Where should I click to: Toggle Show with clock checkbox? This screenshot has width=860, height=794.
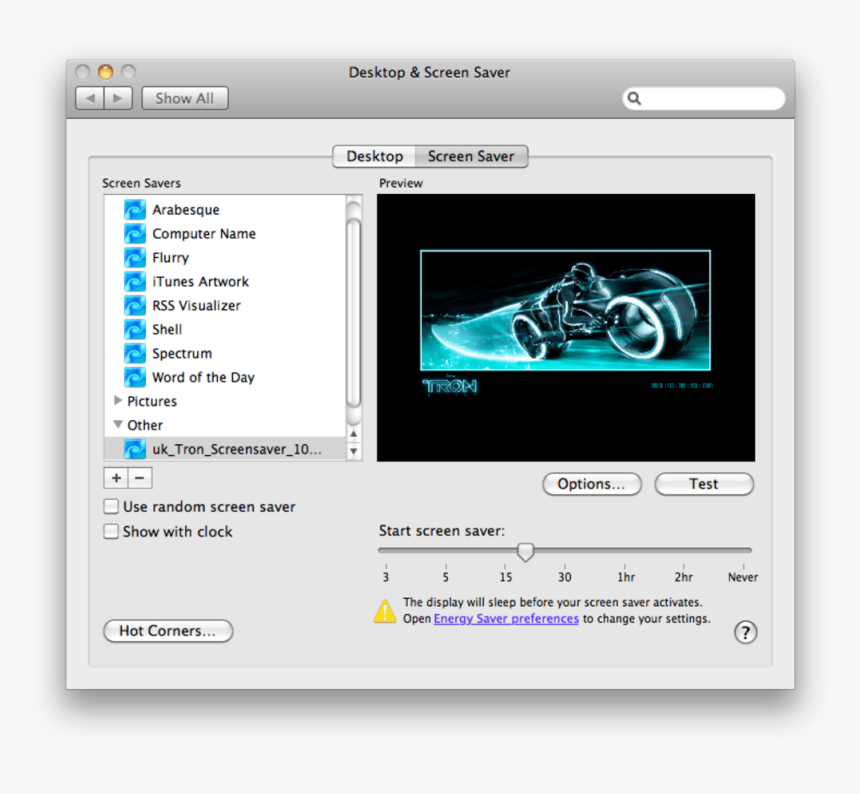pyautogui.click(x=111, y=531)
